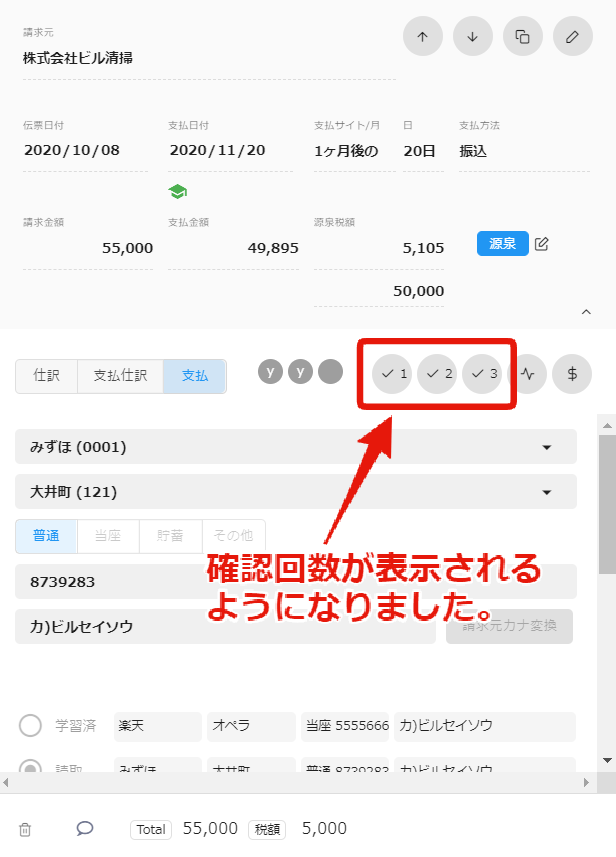The width and height of the screenshot is (616, 857).
Task: Click the vertical scrollbar down arrow
Action: (607, 760)
